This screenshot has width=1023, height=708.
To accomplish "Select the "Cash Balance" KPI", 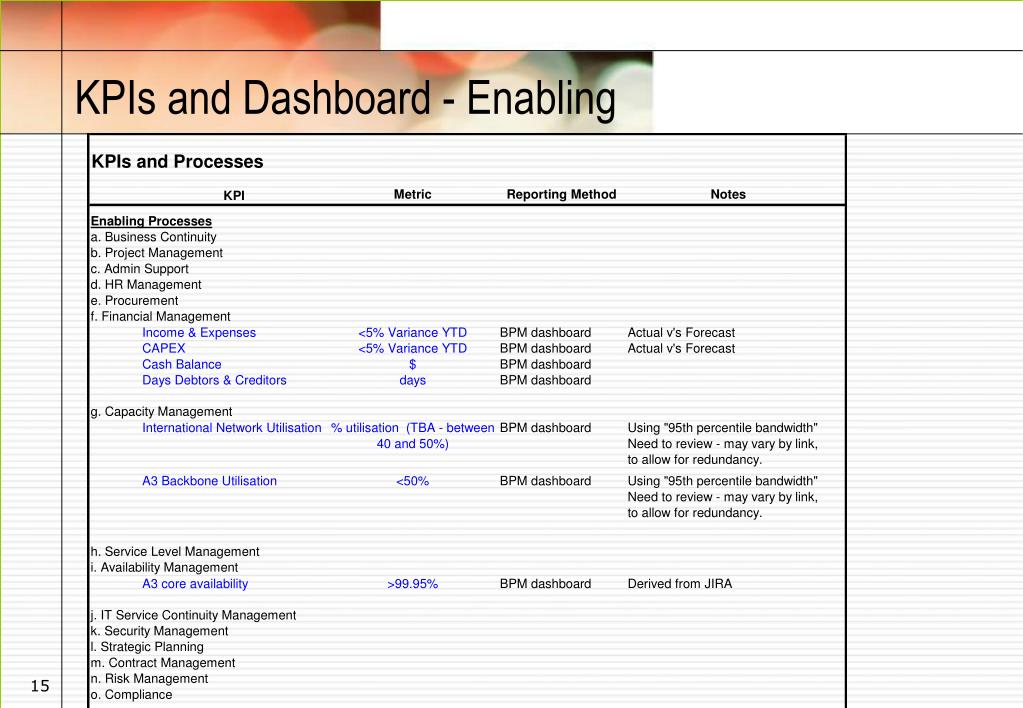I will [181, 364].
